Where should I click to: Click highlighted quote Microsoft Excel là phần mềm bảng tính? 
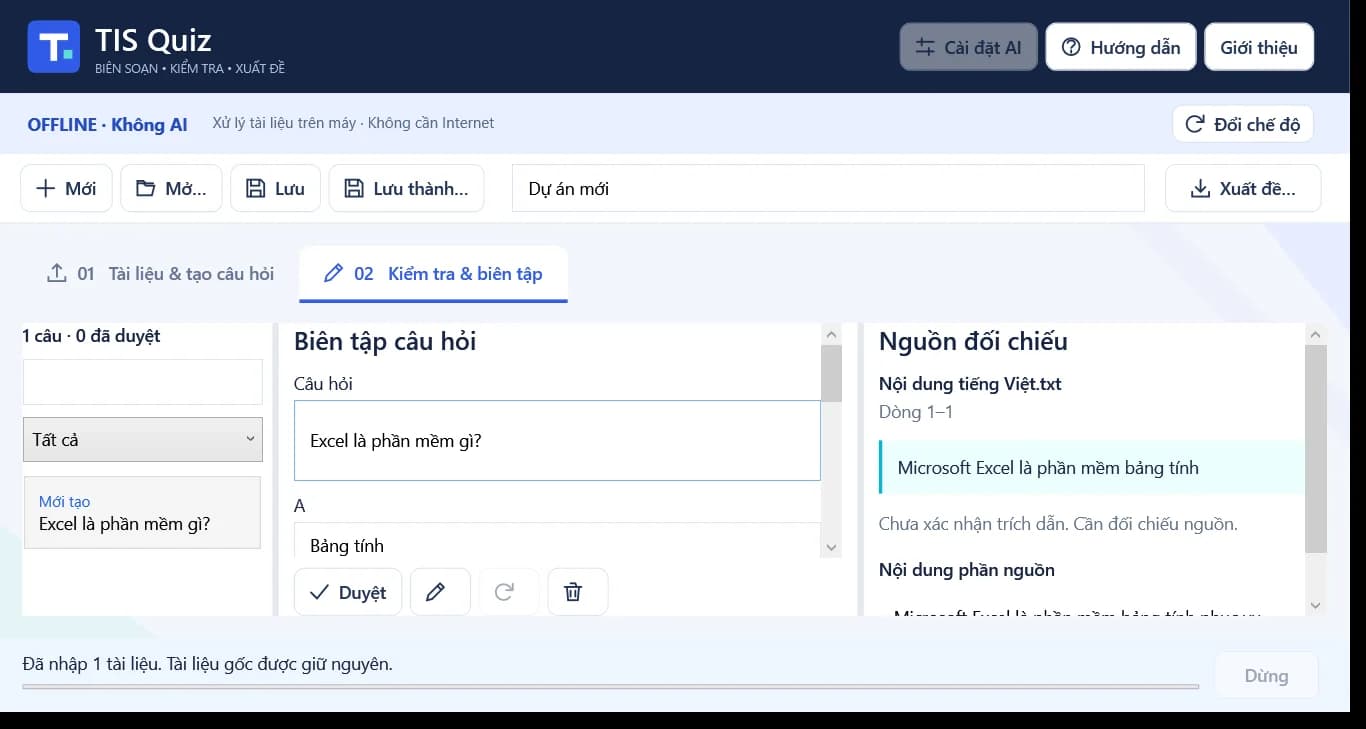(x=1091, y=467)
